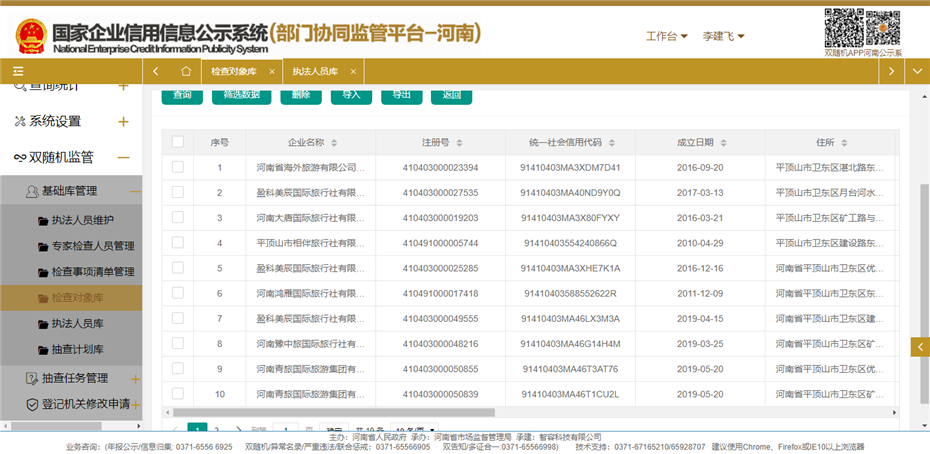Expand 系统设置 with its plus sign
930x454 pixels.
(123, 122)
